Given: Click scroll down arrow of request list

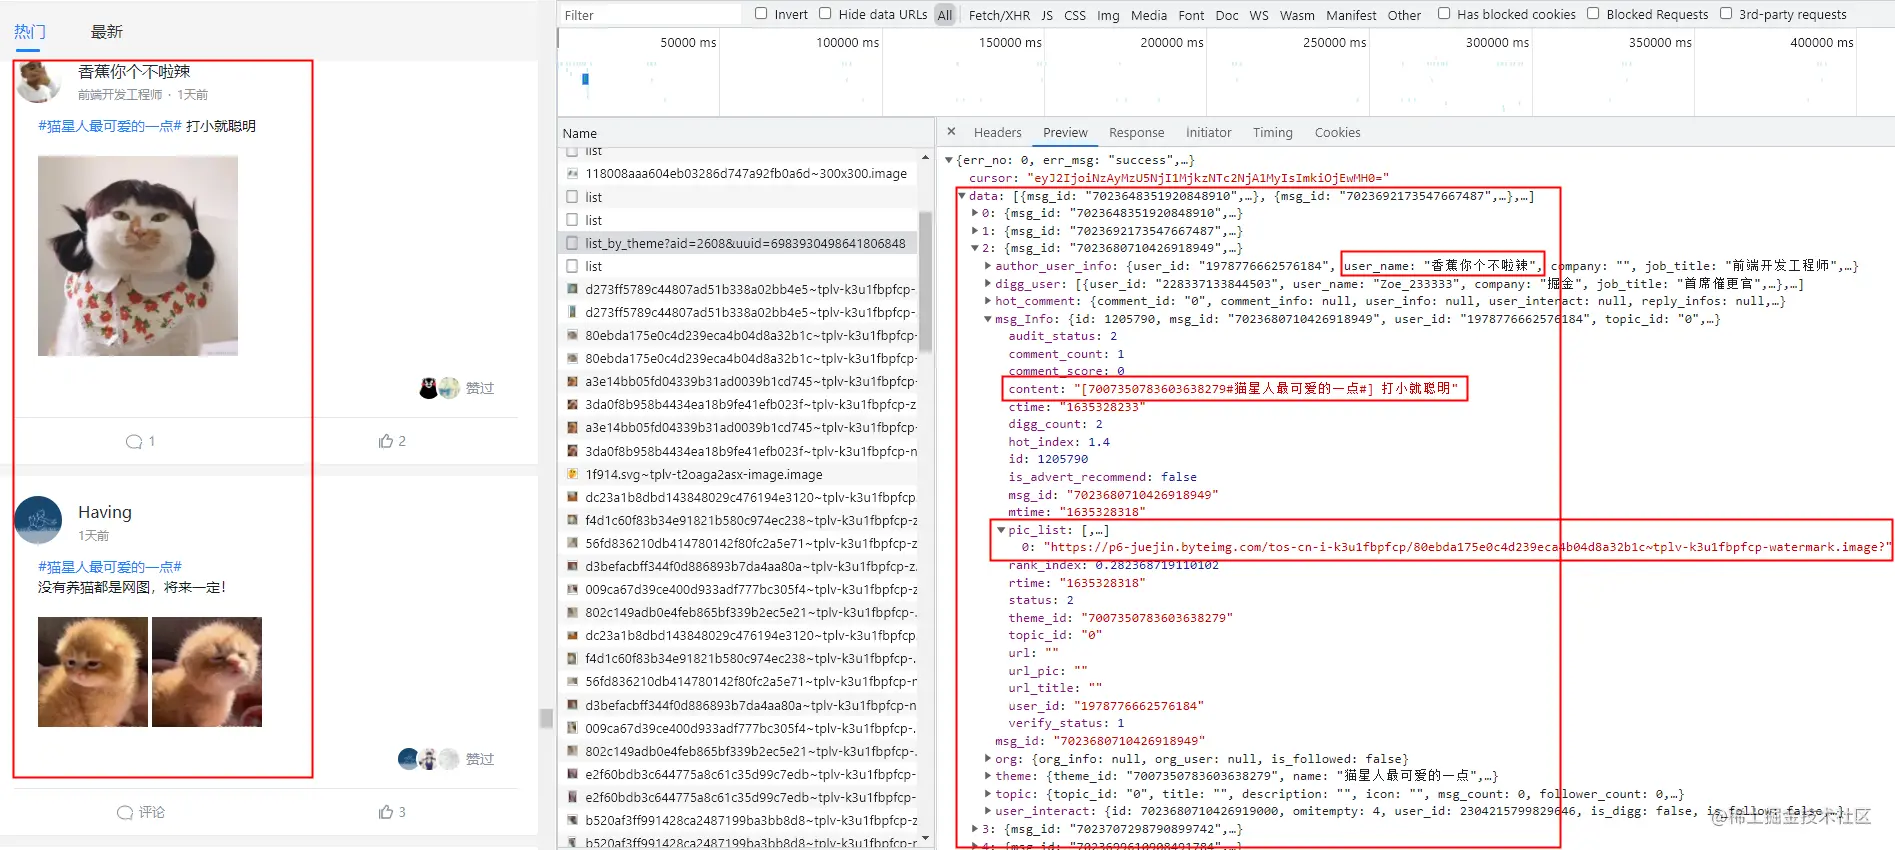Looking at the screenshot, I should pos(925,838).
